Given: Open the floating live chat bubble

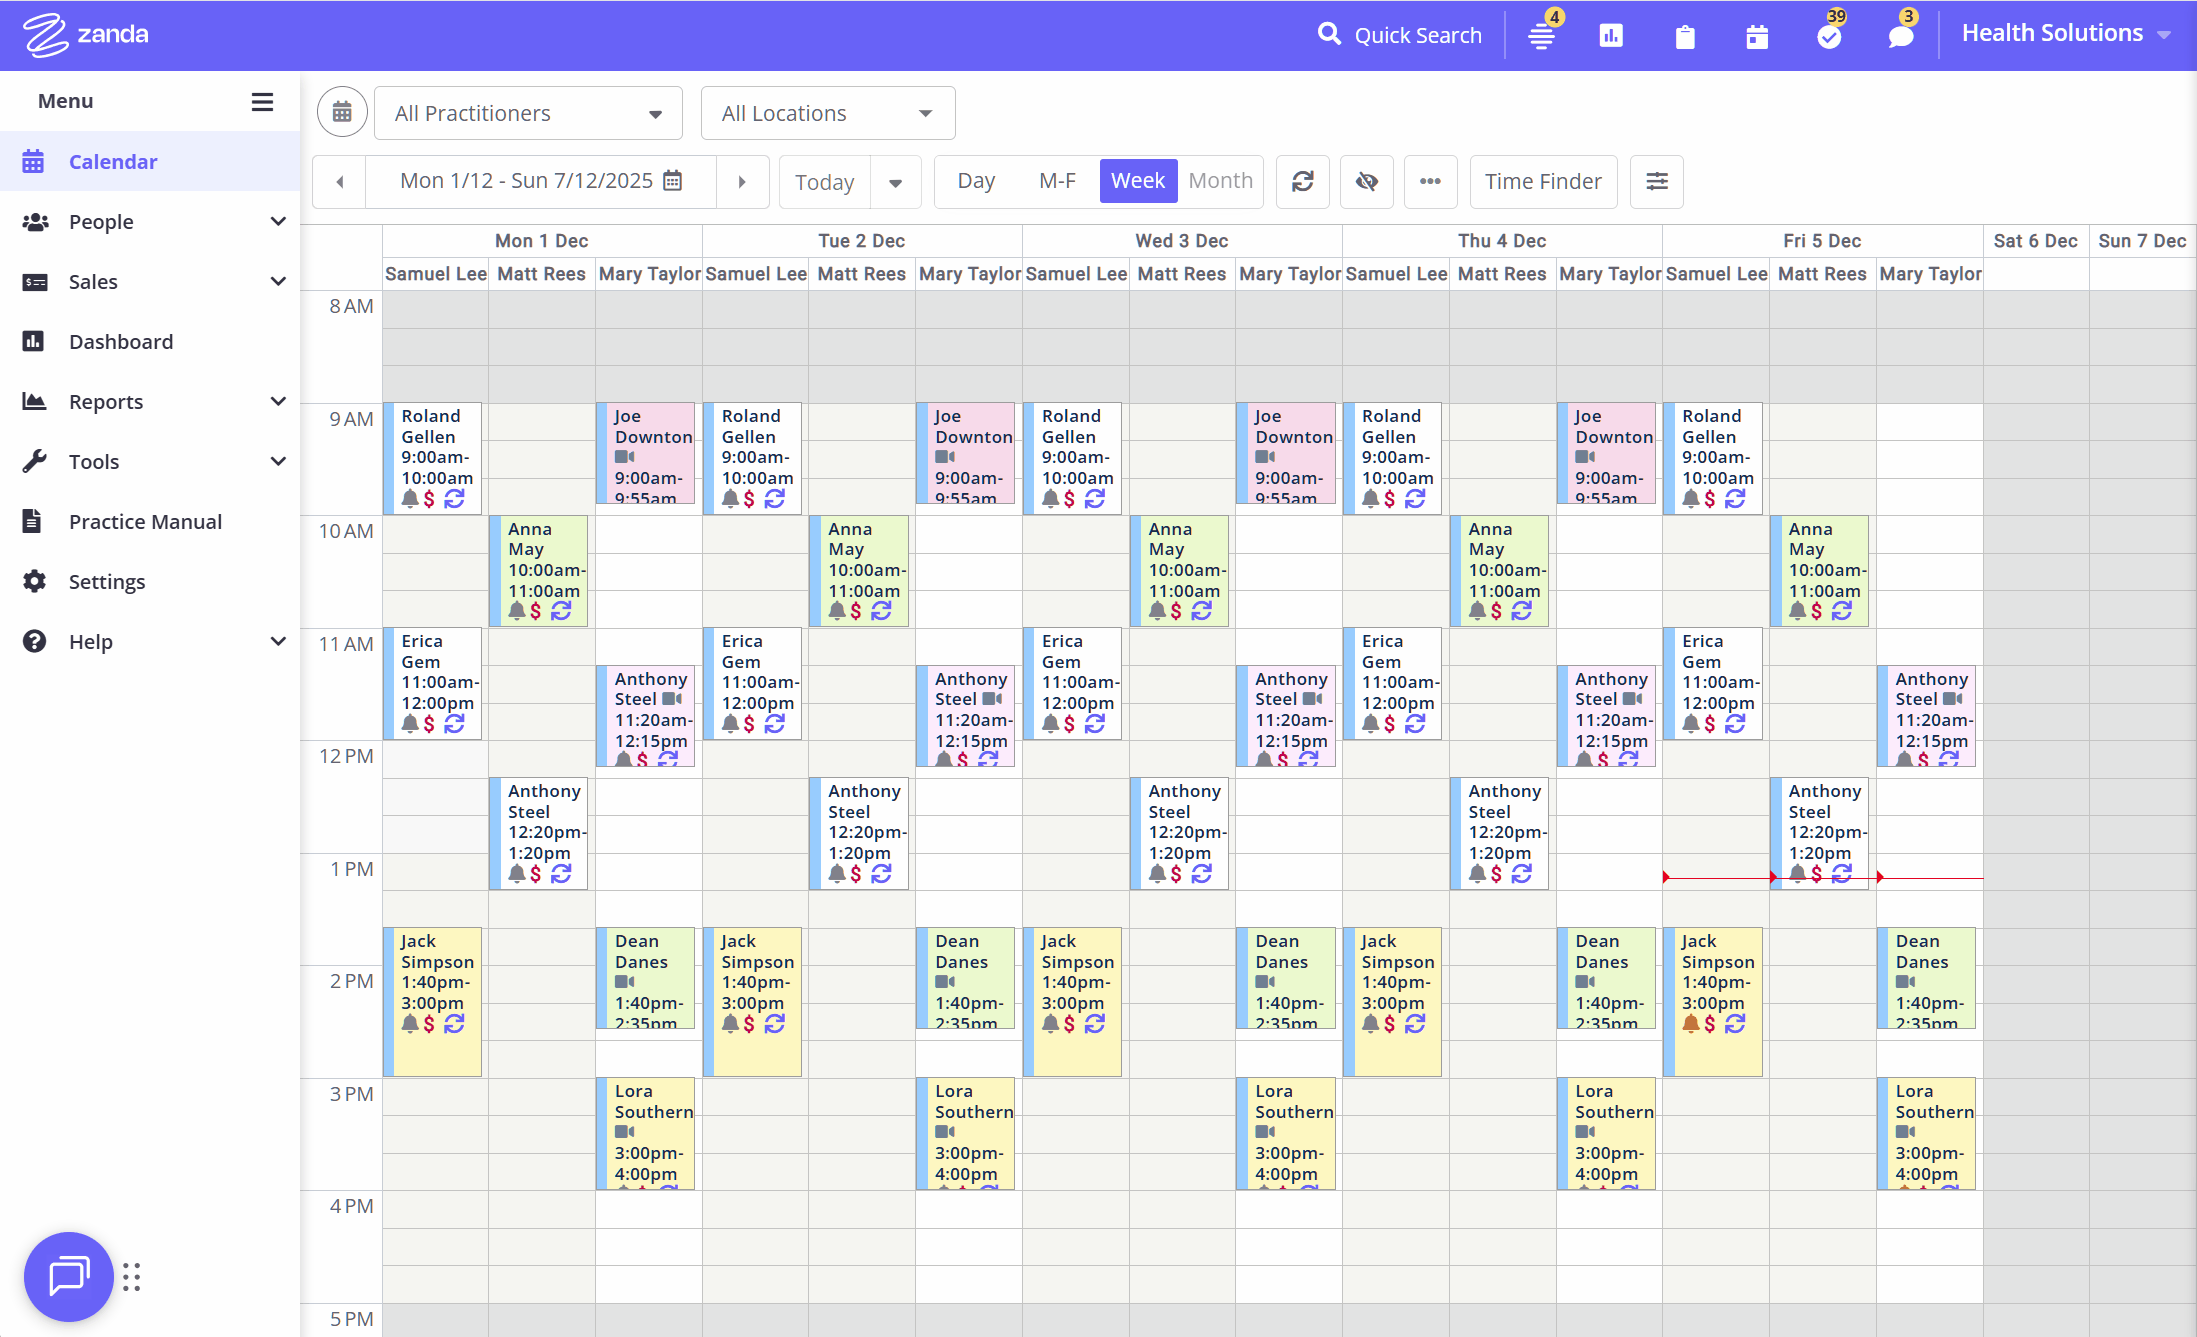Looking at the screenshot, I should [x=68, y=1276].
